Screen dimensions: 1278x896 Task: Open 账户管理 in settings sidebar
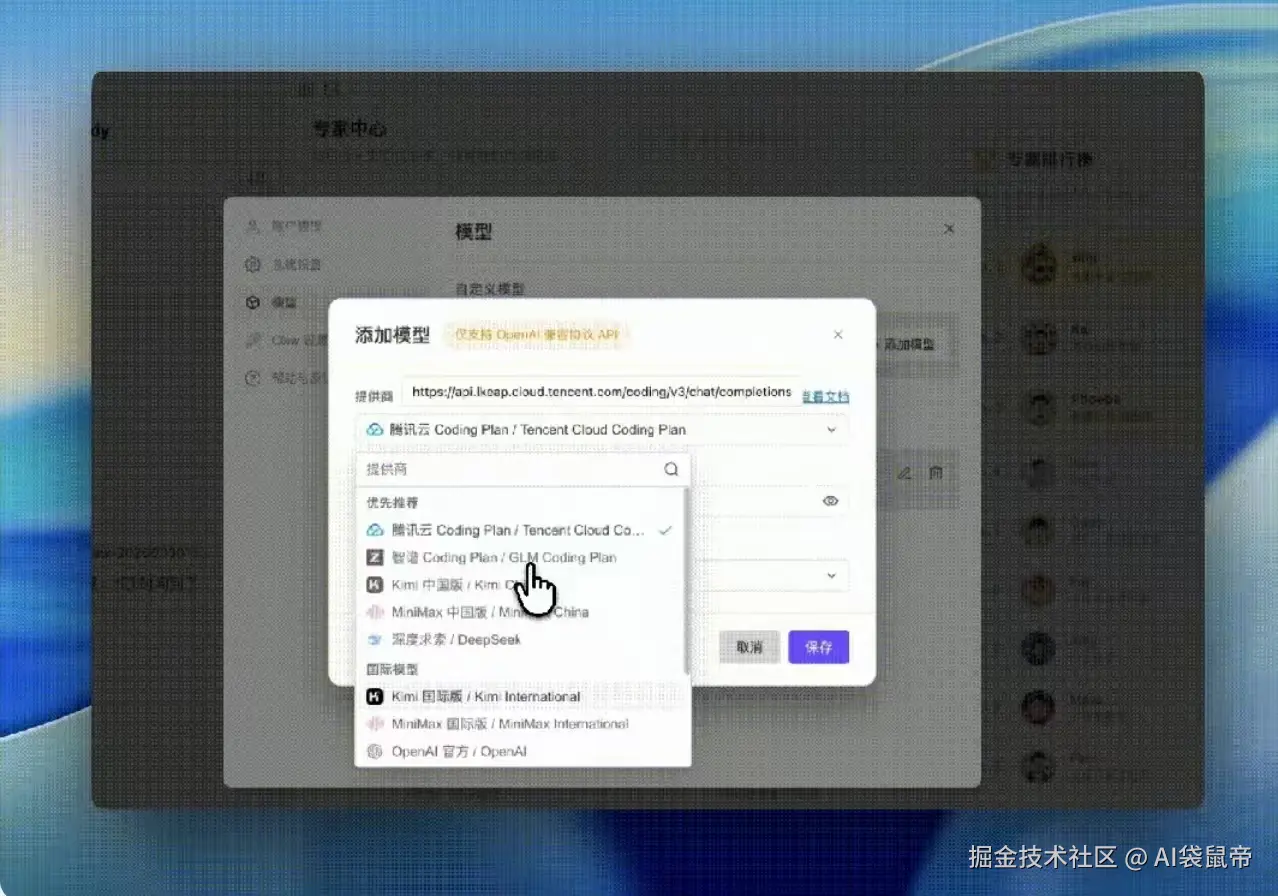click(285, 227)
